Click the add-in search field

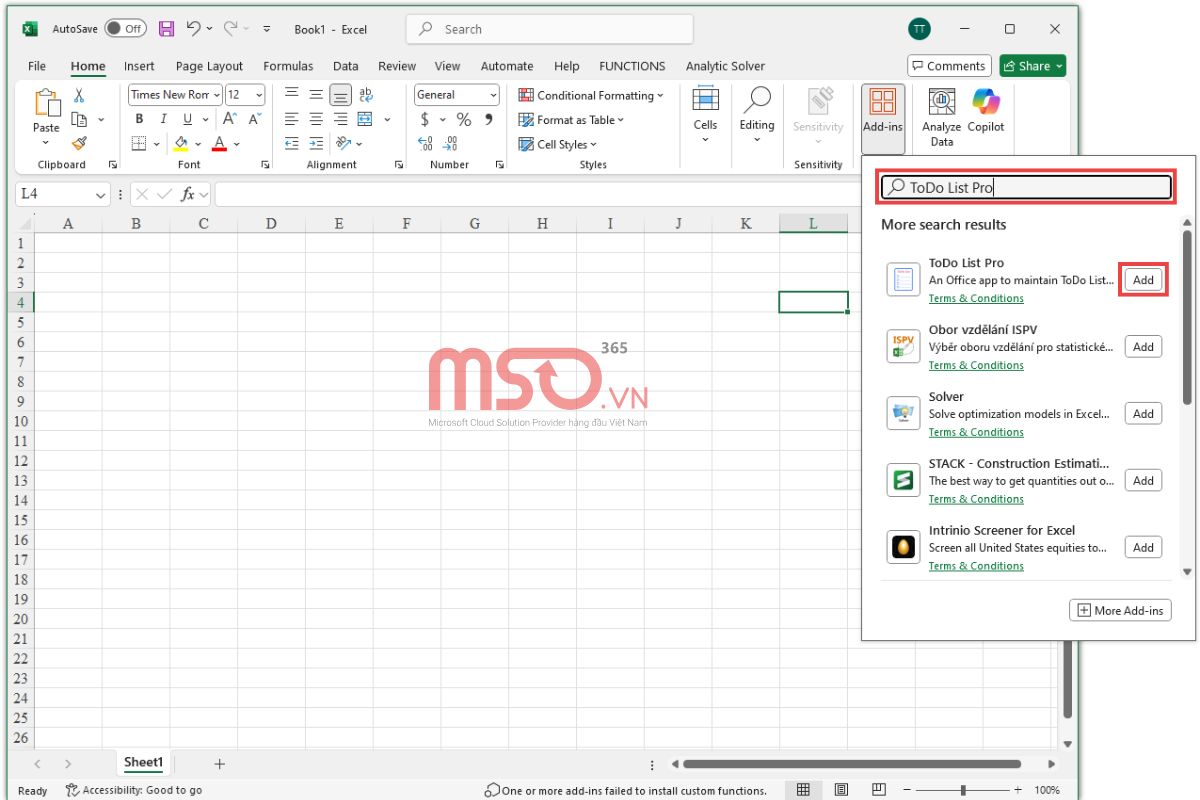click(x=1025, y=187)
